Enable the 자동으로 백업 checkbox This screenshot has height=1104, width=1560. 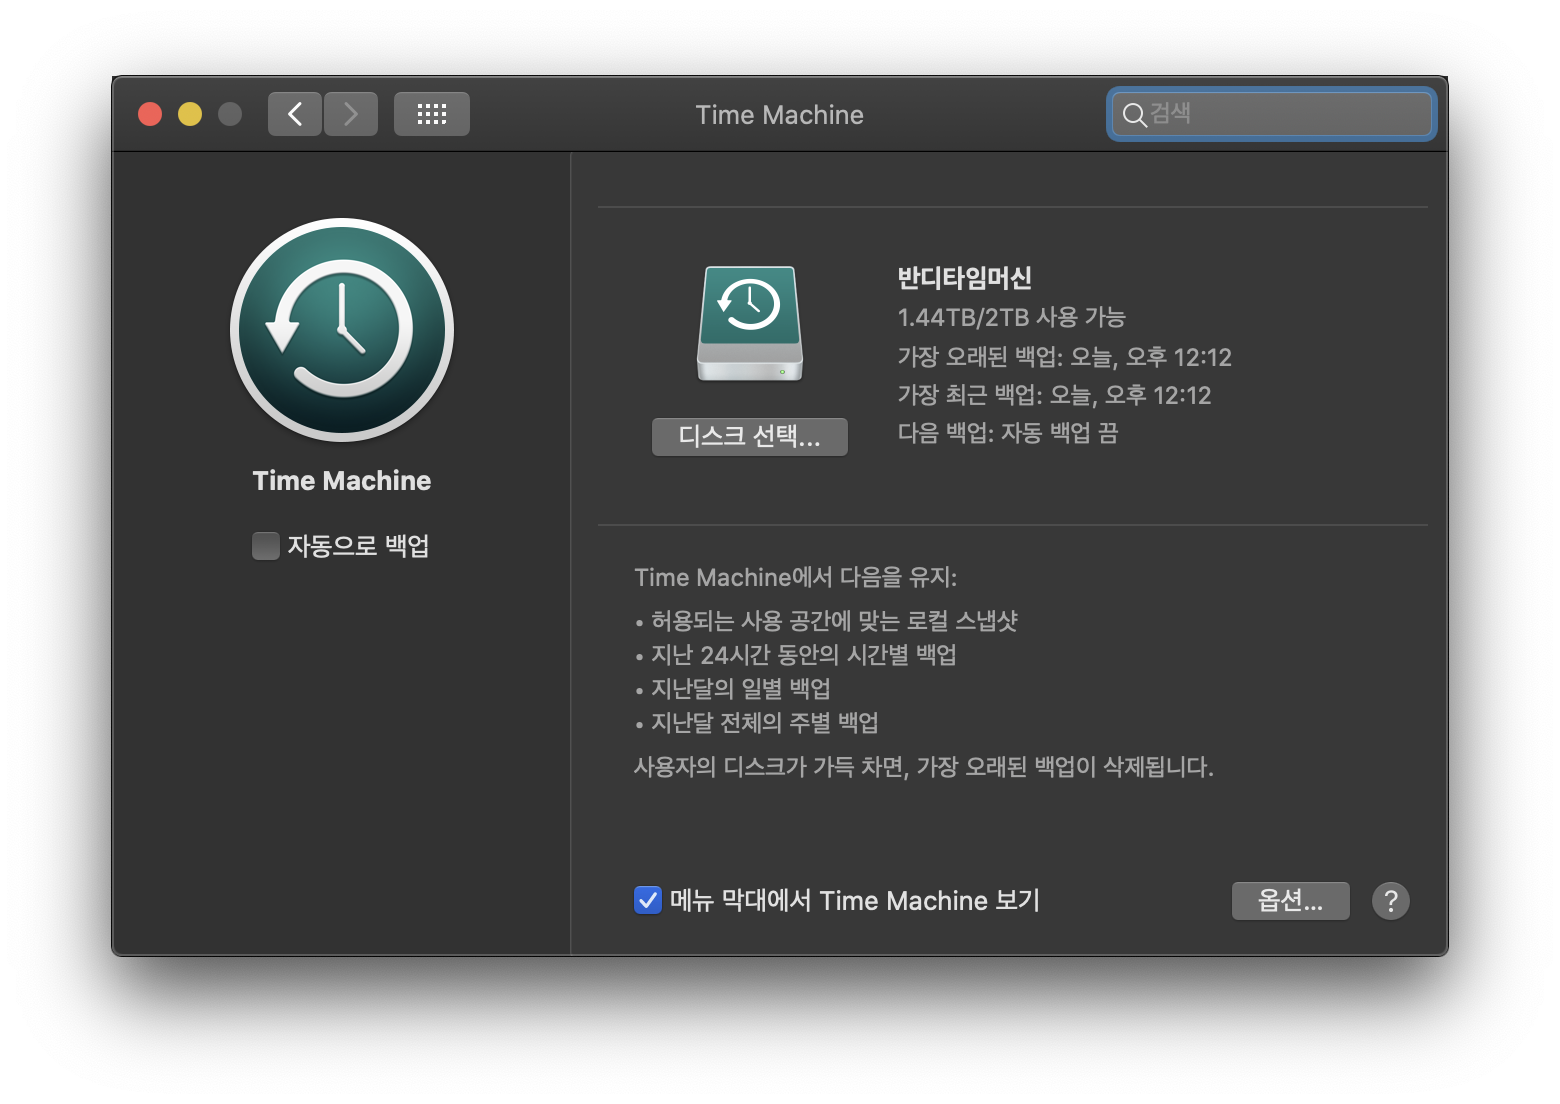(x=265, y=546)
